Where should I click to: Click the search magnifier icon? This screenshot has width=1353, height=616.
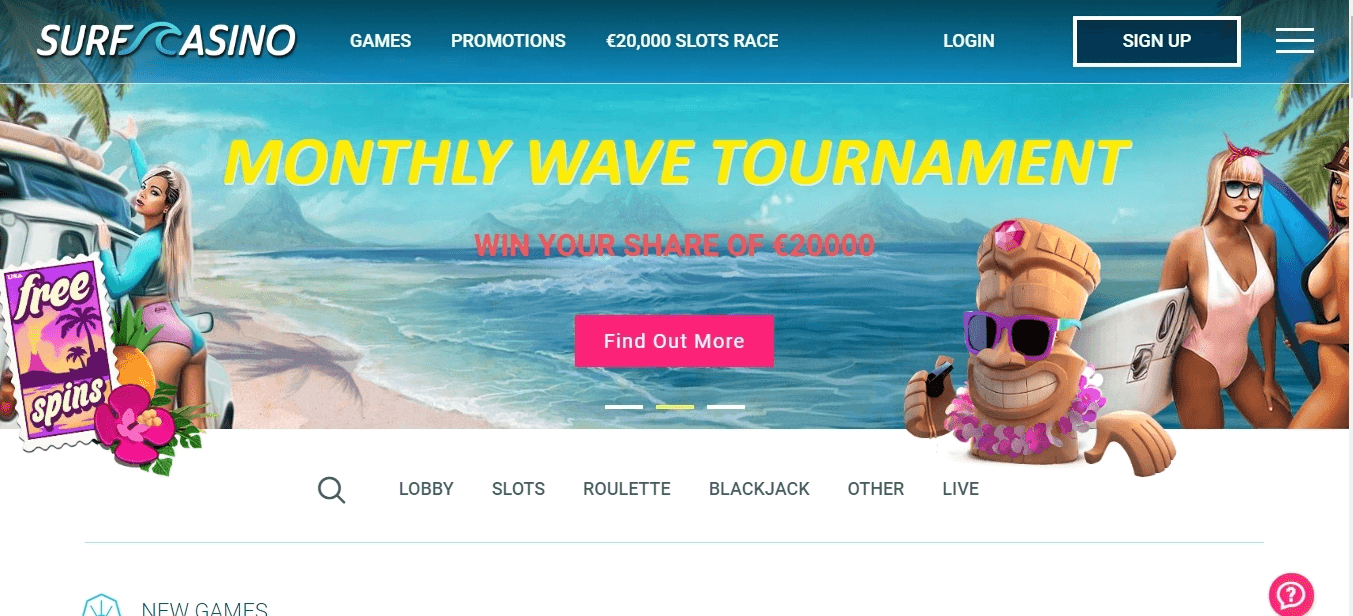coord(331,490)
